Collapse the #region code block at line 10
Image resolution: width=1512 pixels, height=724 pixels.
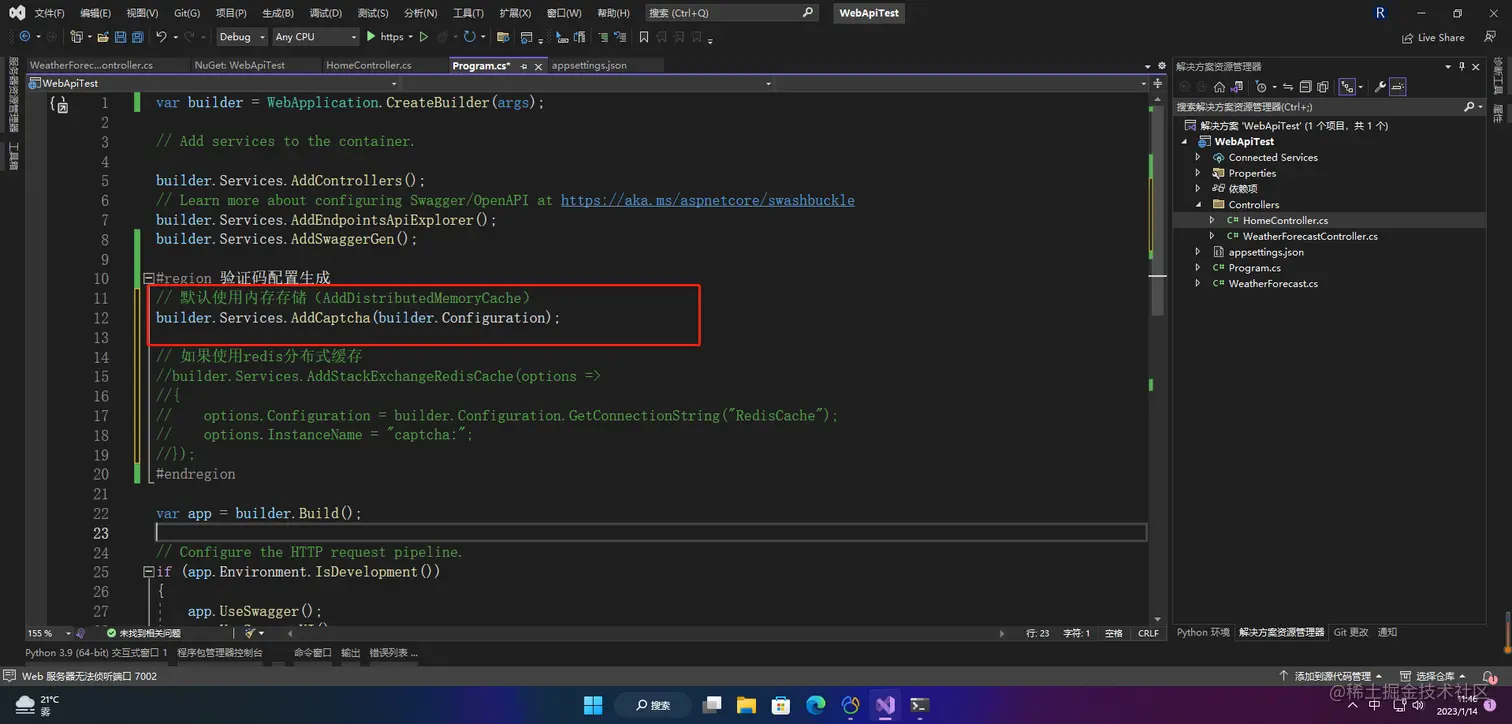[x=148, y=278]
